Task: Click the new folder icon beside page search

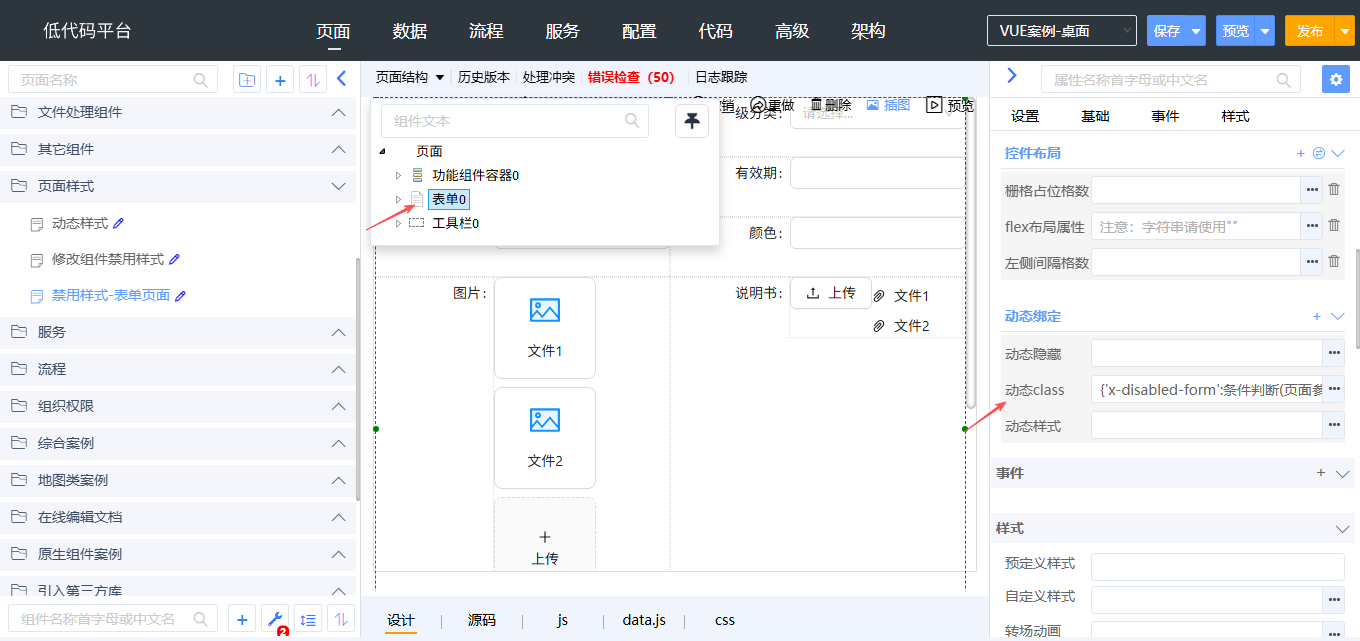Action: click(x=247, y=80)
